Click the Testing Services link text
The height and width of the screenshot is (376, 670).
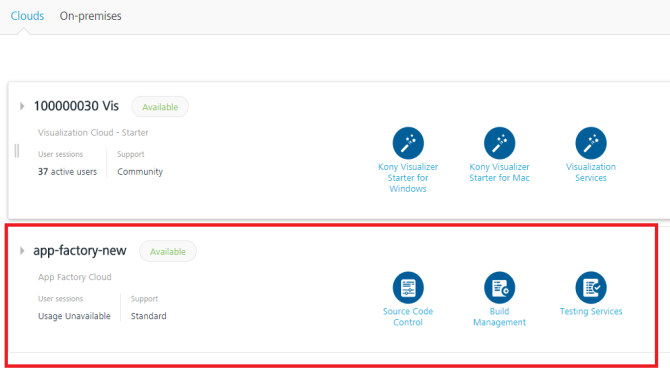[591, 311]
